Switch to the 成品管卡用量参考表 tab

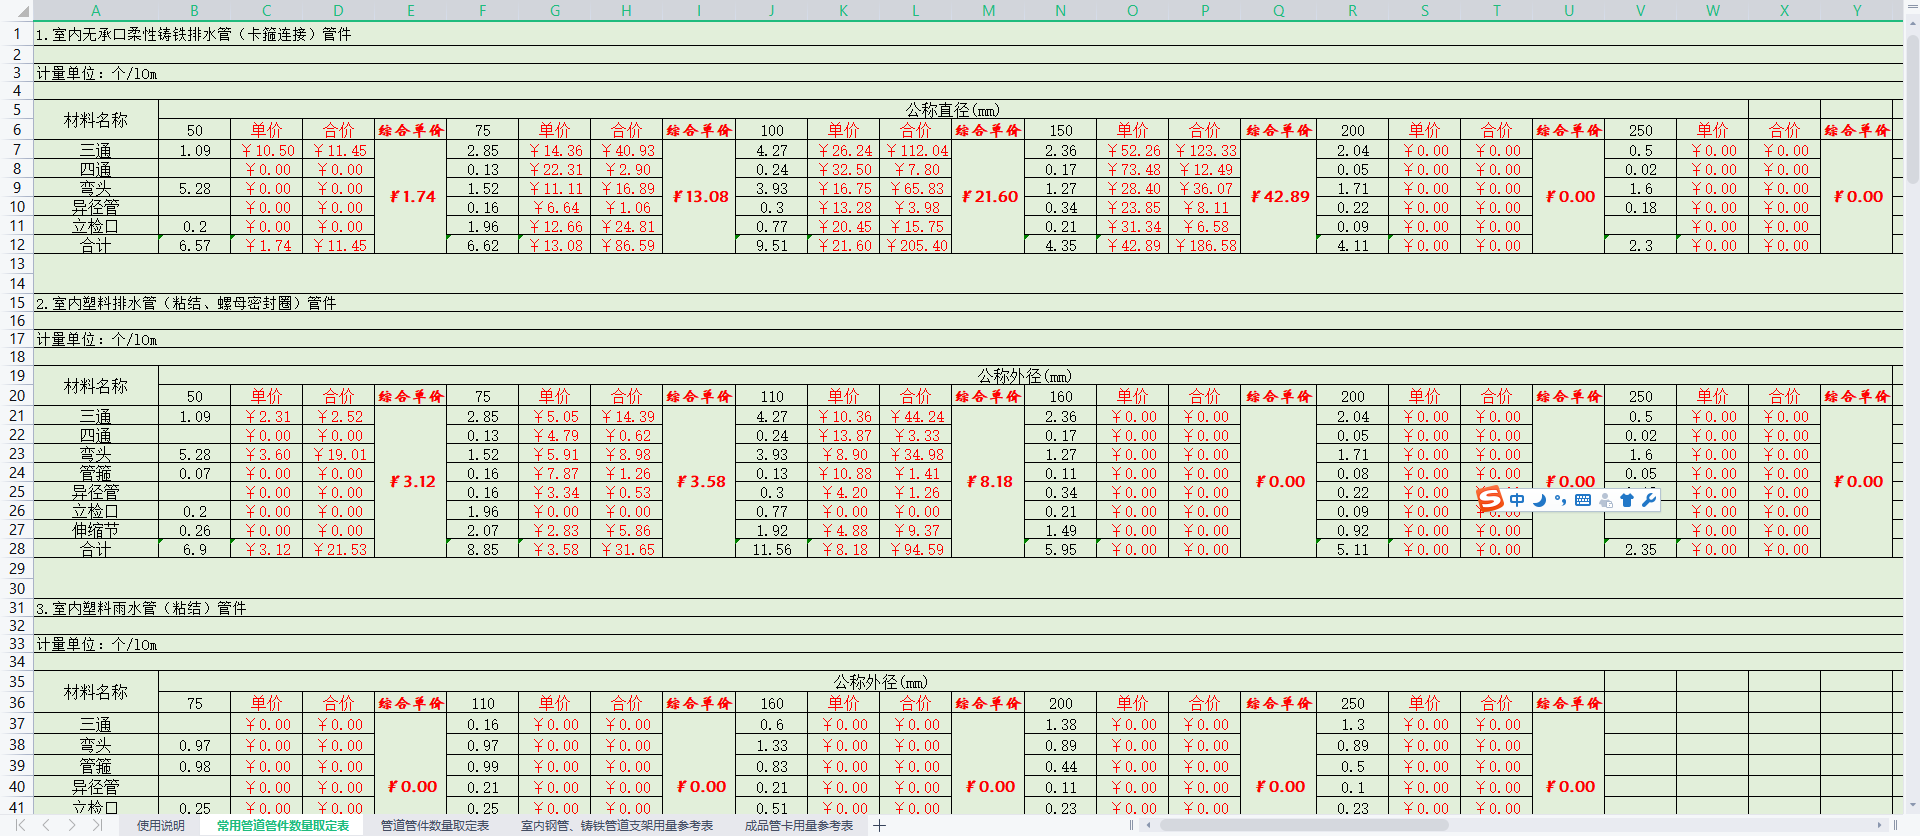(799, 825)
